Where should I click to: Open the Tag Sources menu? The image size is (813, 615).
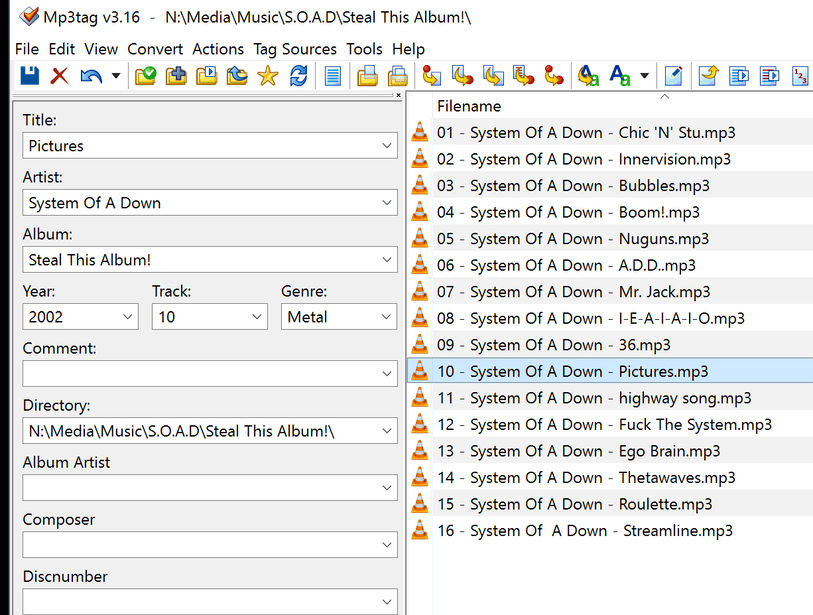click(x=295, y=49)
